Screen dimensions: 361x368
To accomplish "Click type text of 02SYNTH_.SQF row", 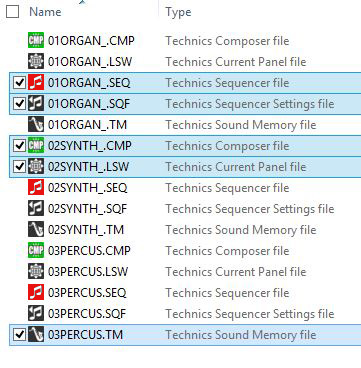I will (x=250, y=209).
